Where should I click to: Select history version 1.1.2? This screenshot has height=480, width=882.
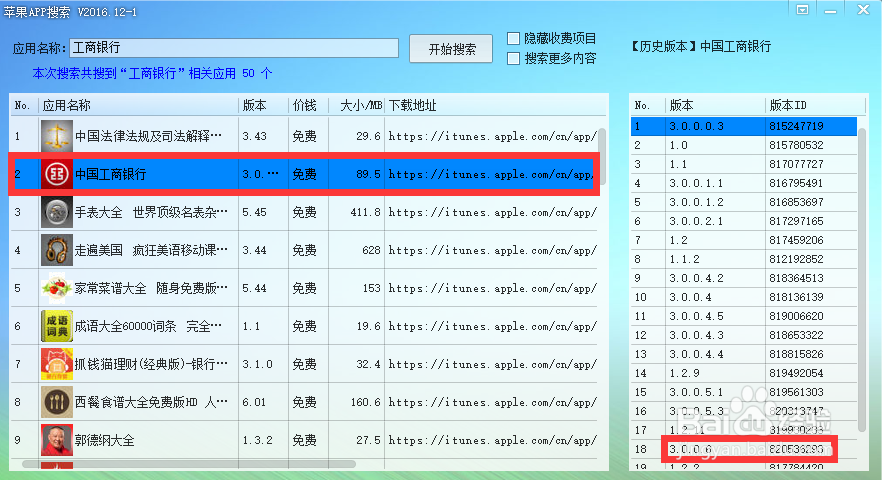(x=744, y=259)
